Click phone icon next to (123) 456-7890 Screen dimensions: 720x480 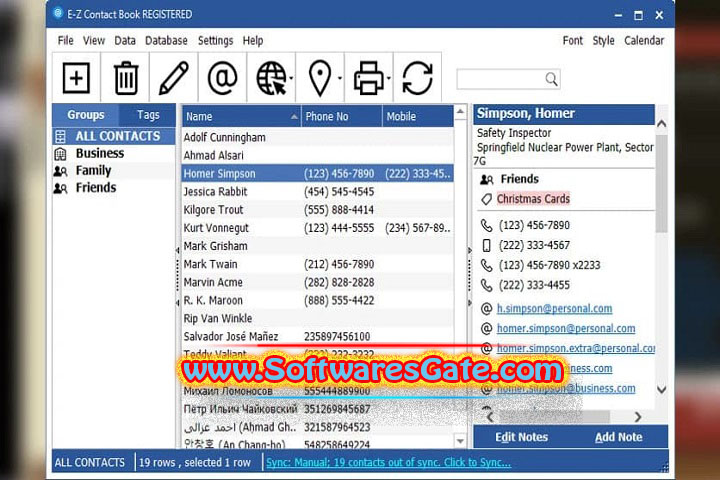(x=486, y=226)
